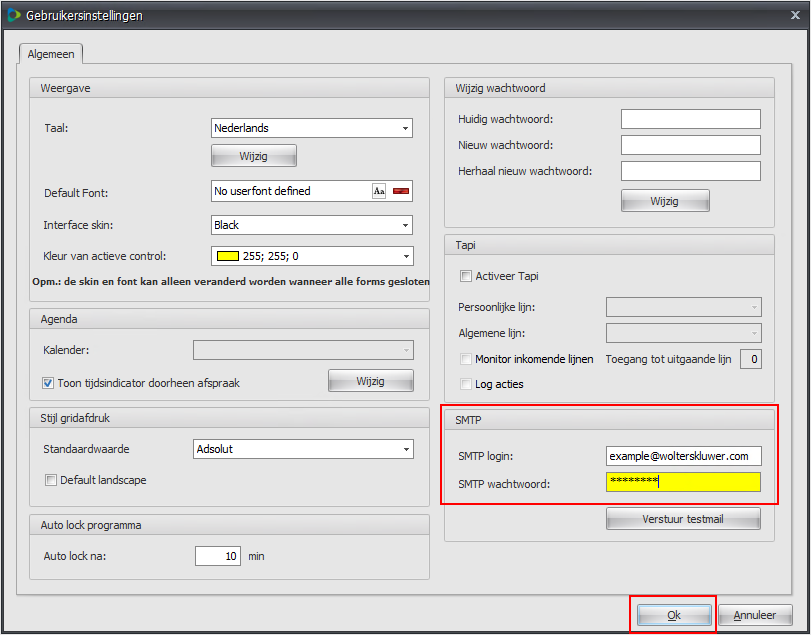Click the Auto lock na minutes field

click(x=217, y=556)
